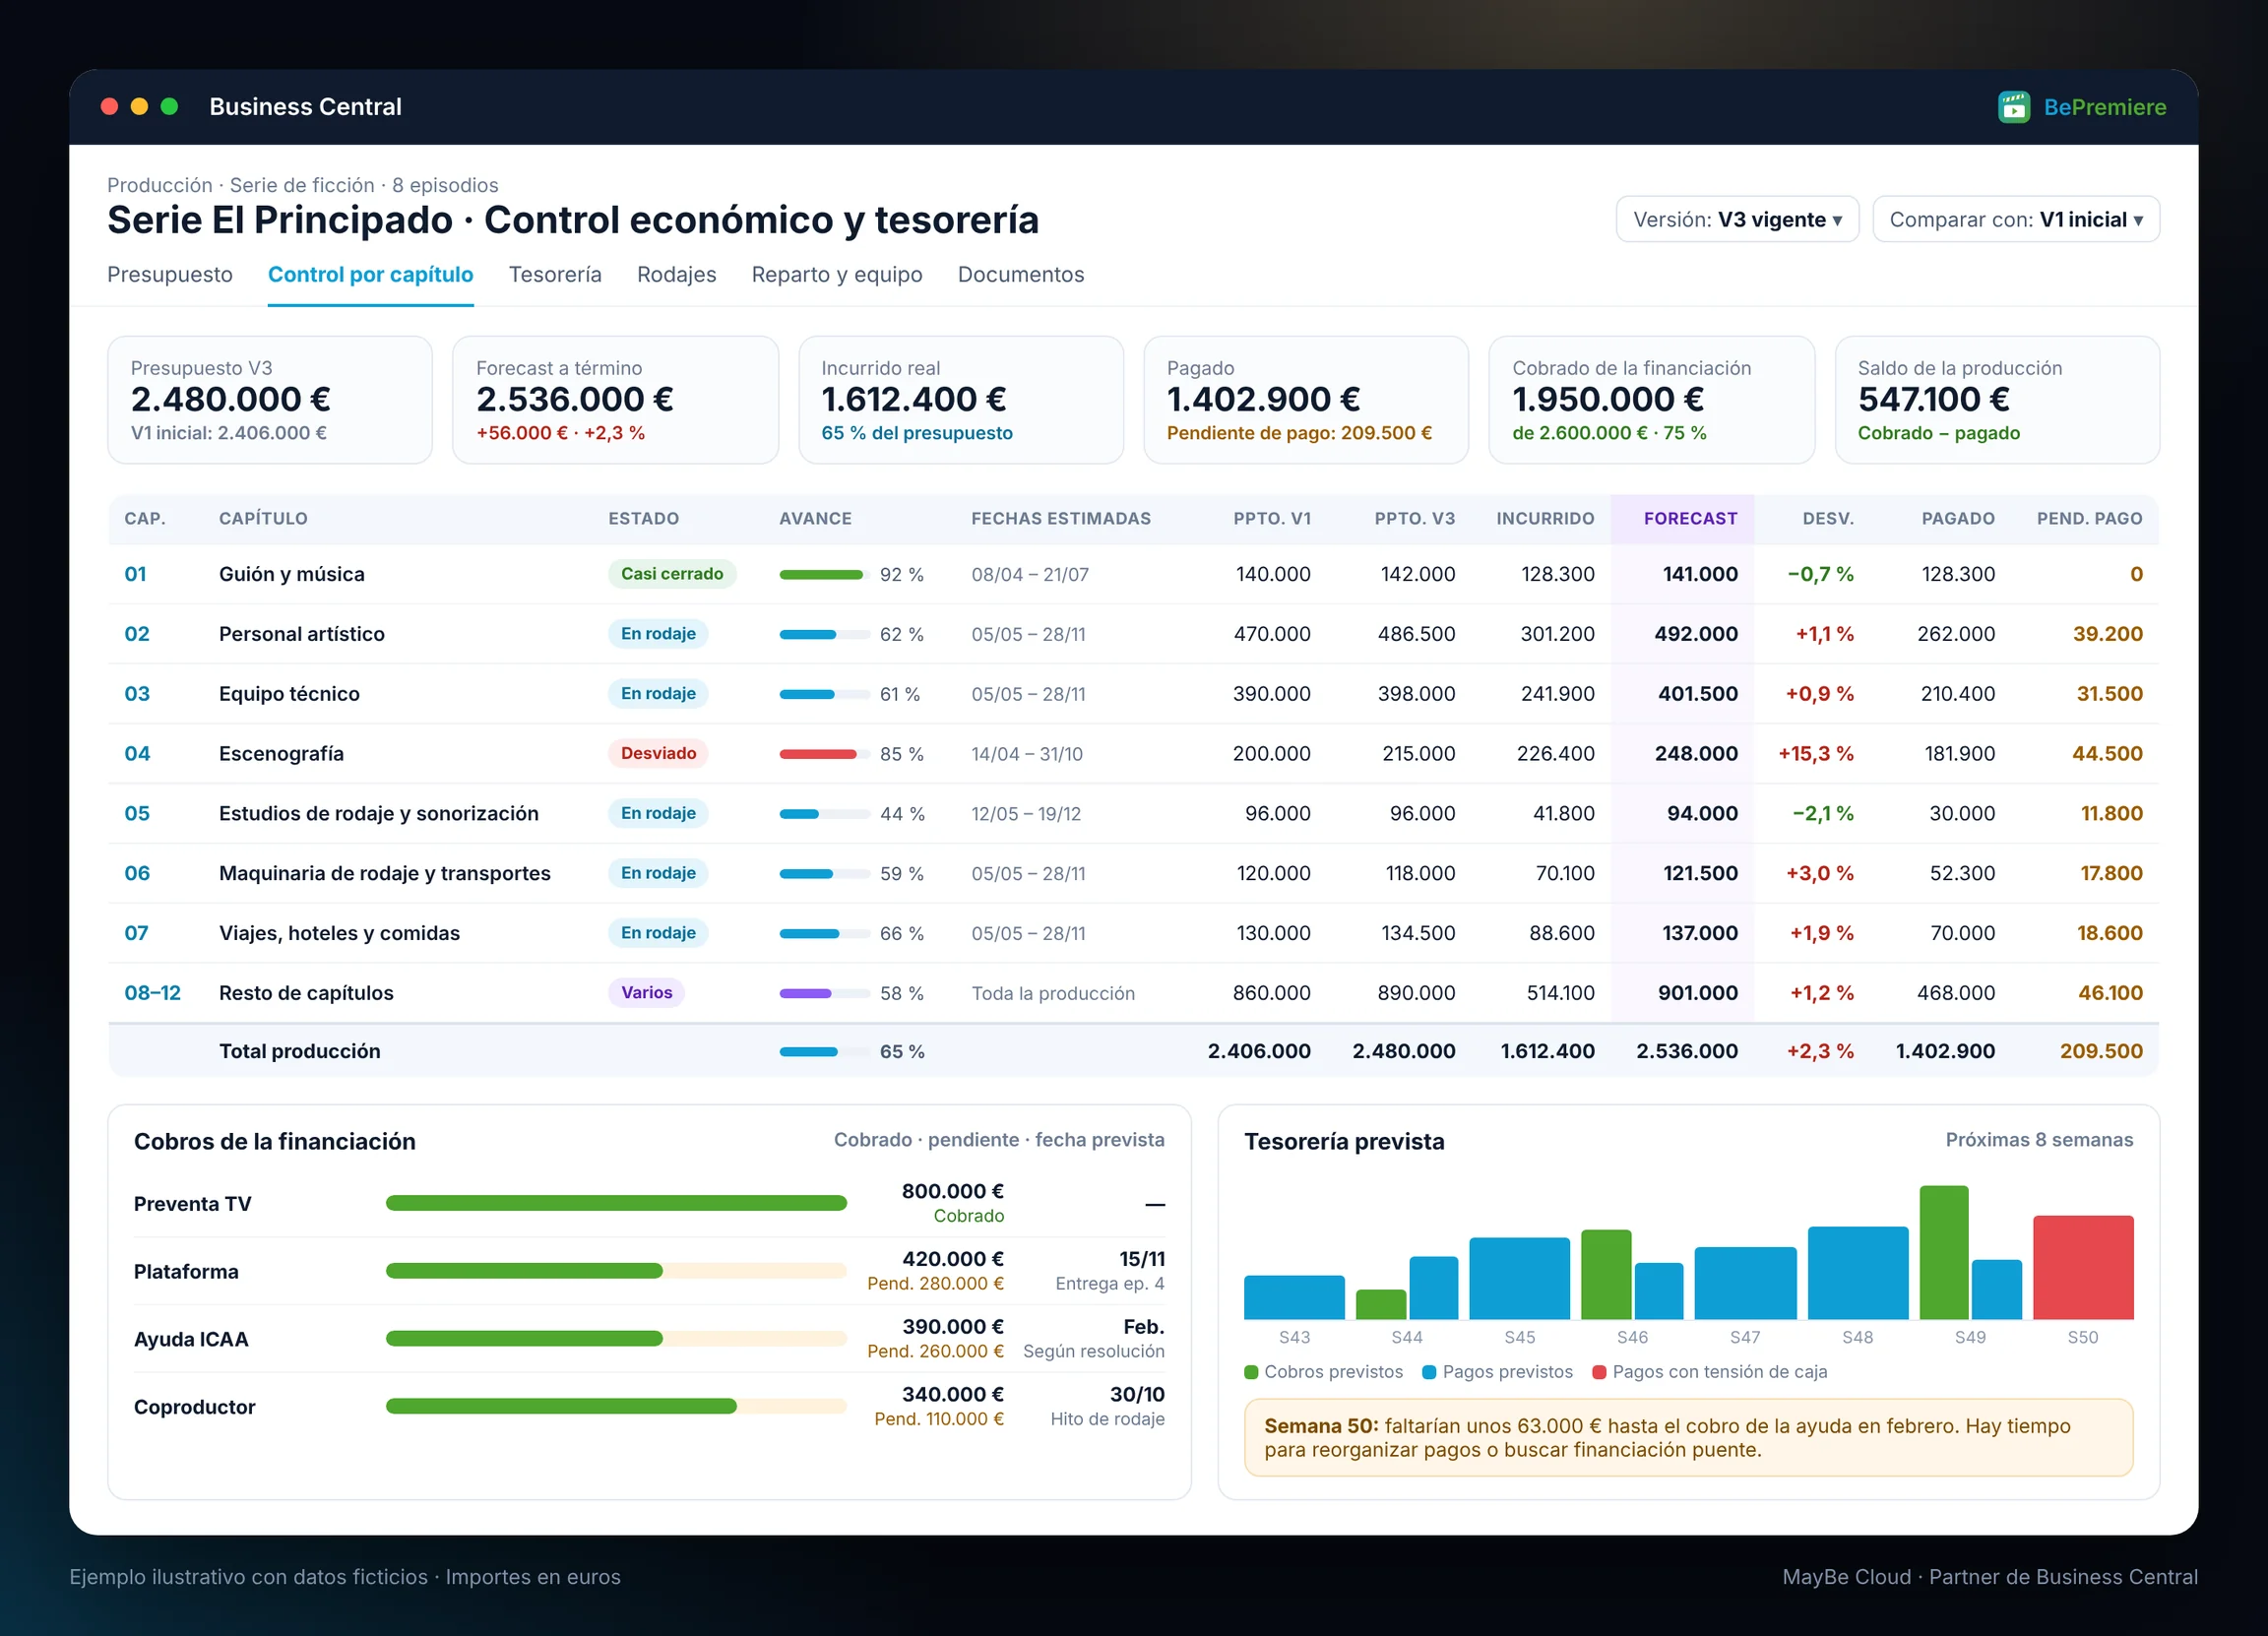The image size is (2268, 1636).
Task: Click the +15,3 % deviation value
Action: coord(1815,754)
